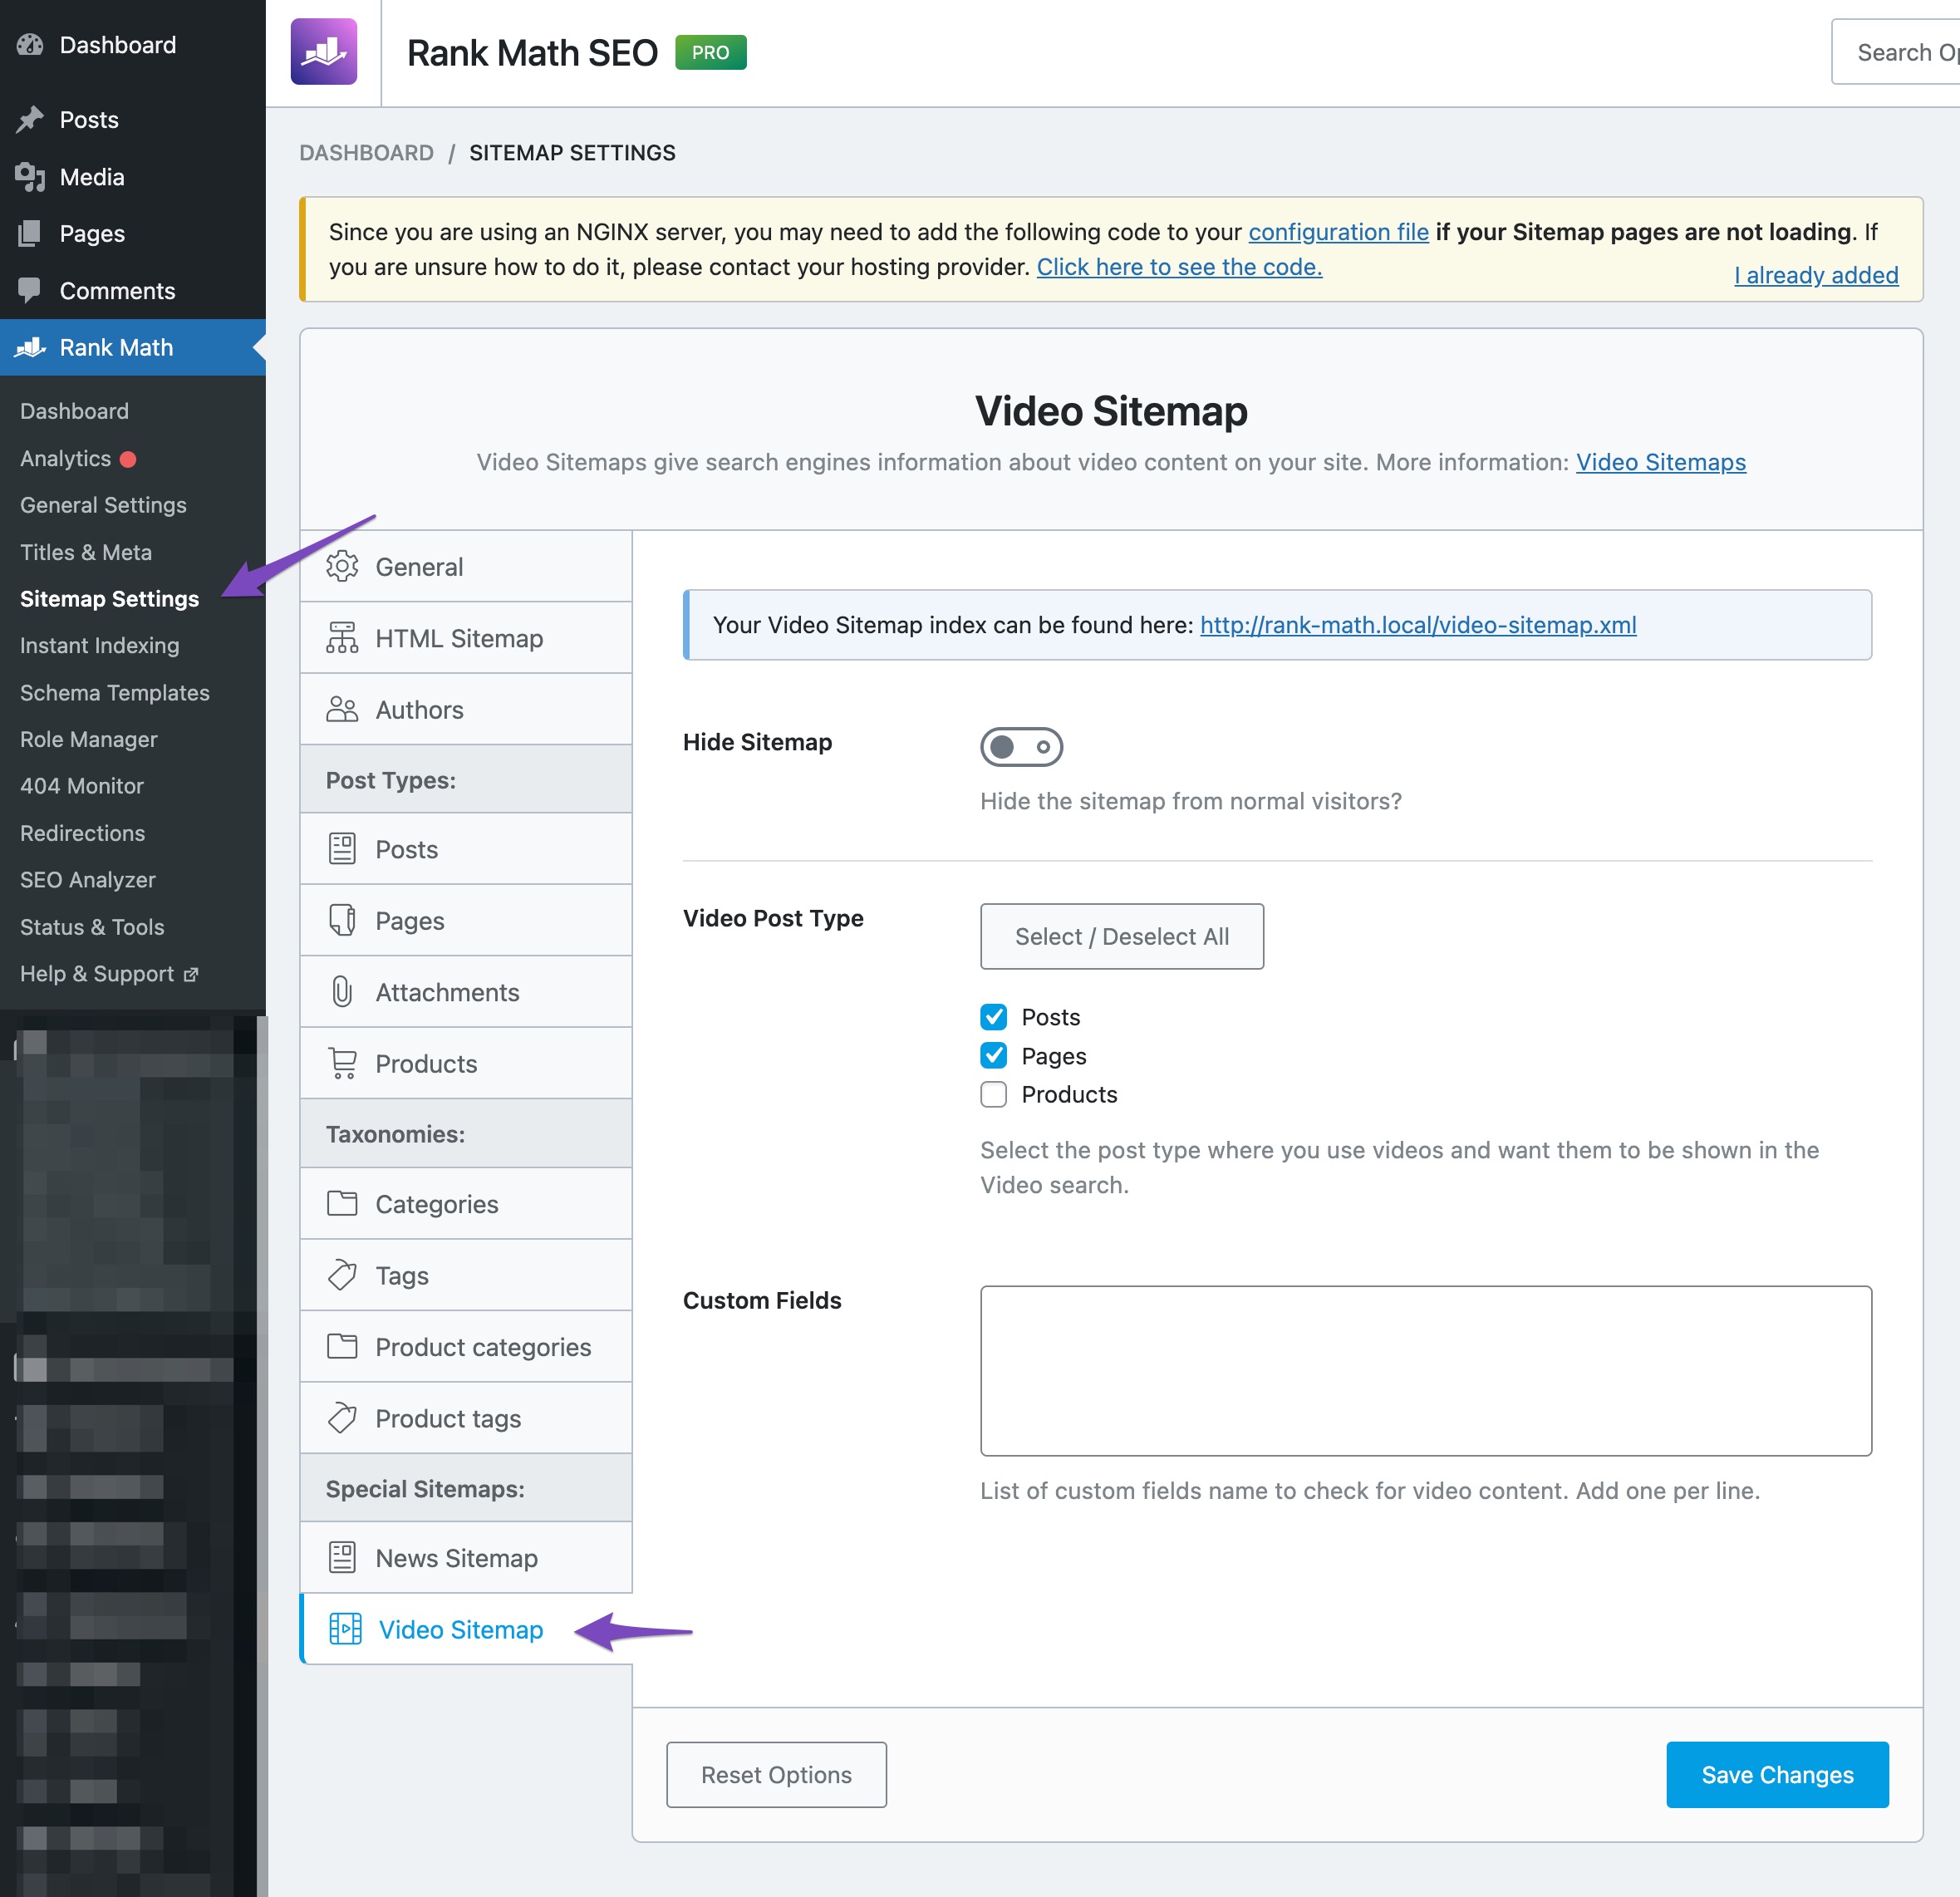1960x1897 pixels.
Task: Dismiss notice via 'I already added' link
Action: coord(1816,275)
